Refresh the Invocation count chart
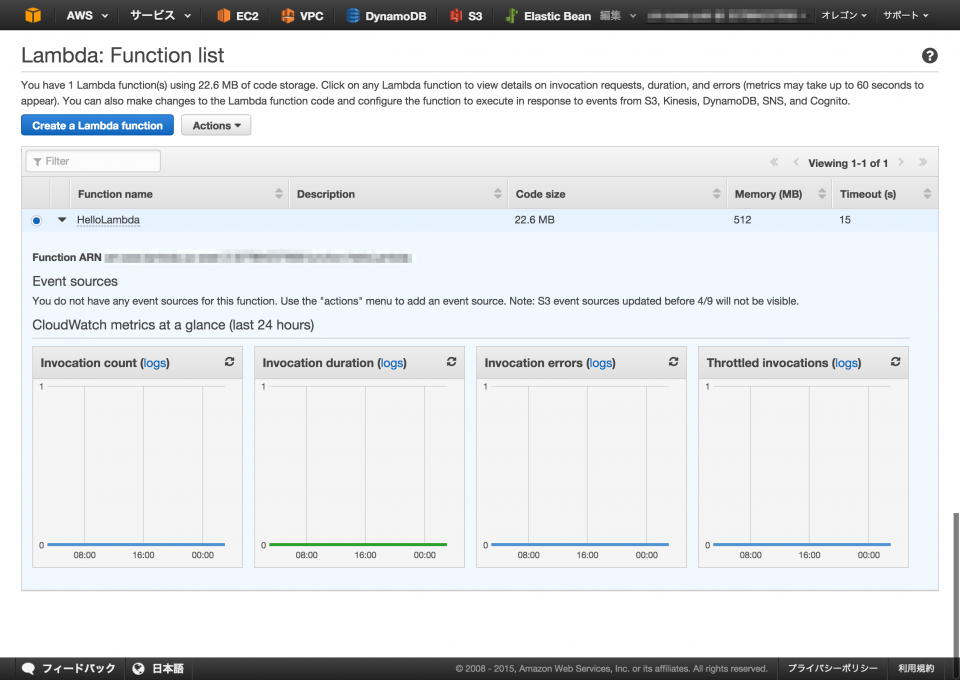Image resolution: width=960 pixels, height=680 pixels. (x=230, y=362)
